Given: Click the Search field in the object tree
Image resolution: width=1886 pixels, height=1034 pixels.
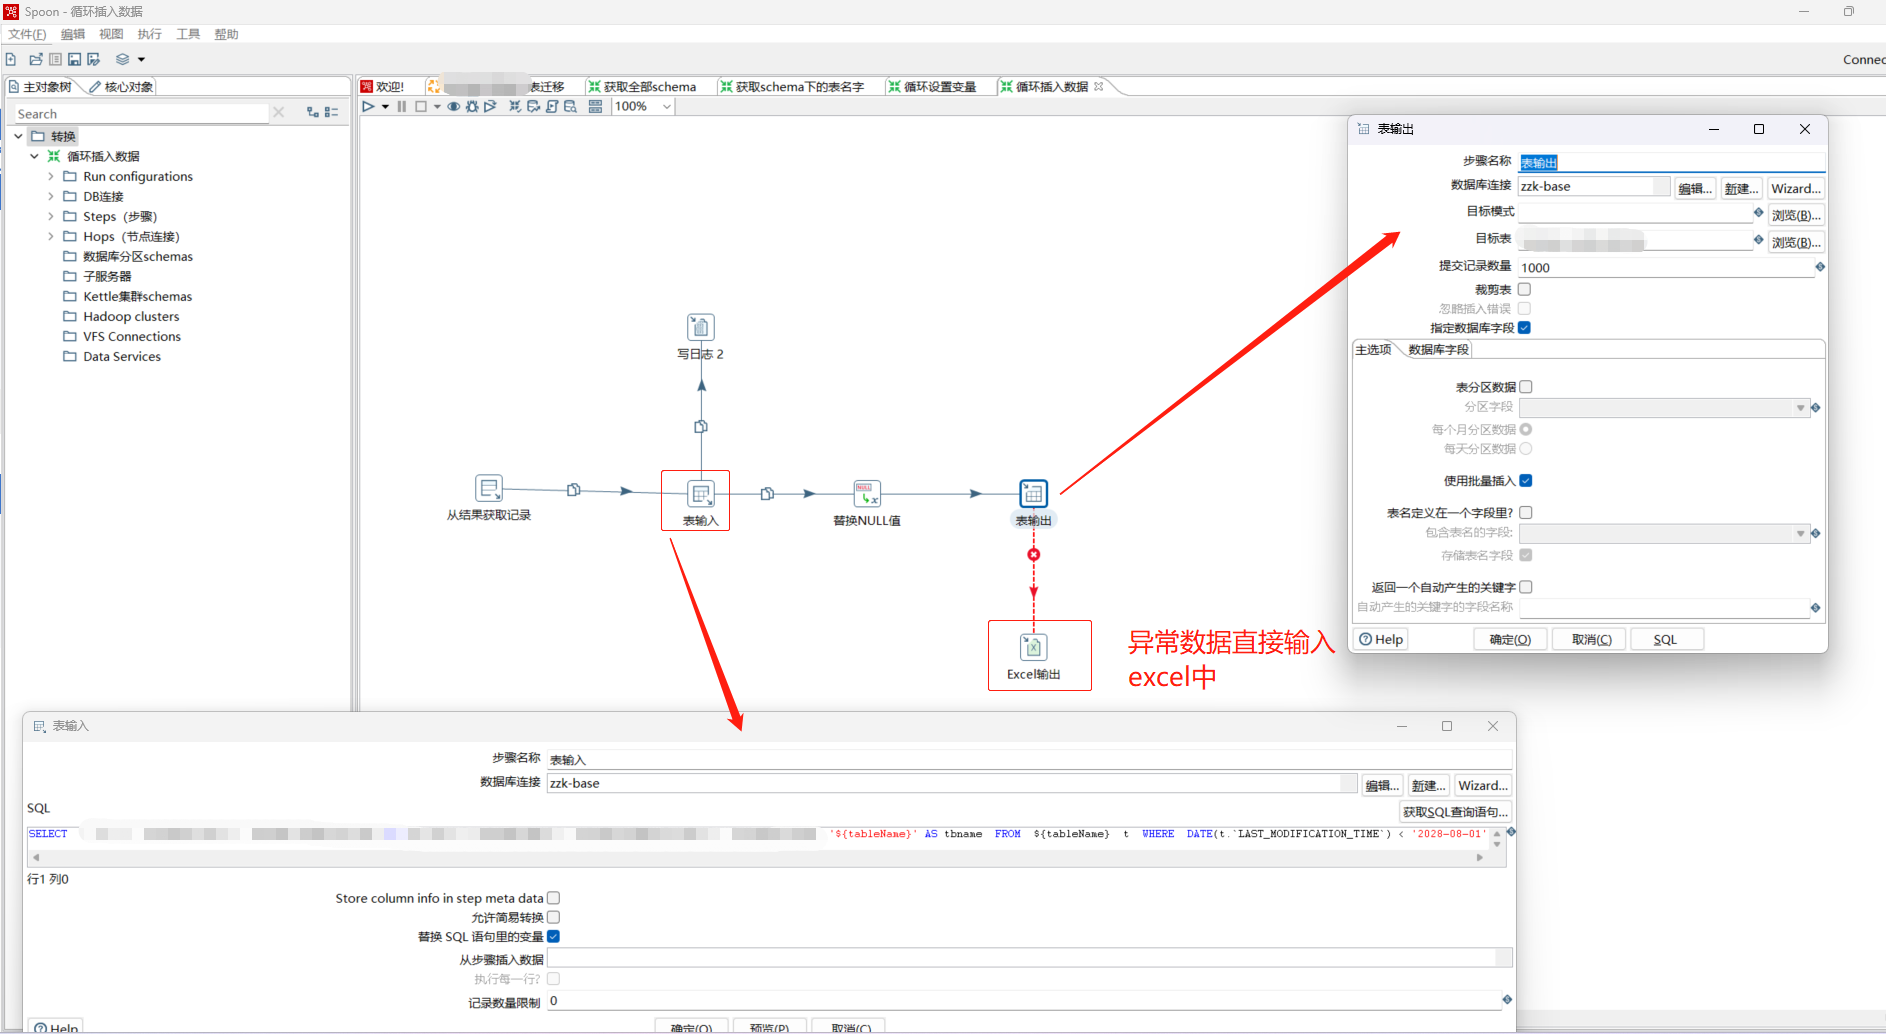Looking at the screenshot, I should pos(141,113).
